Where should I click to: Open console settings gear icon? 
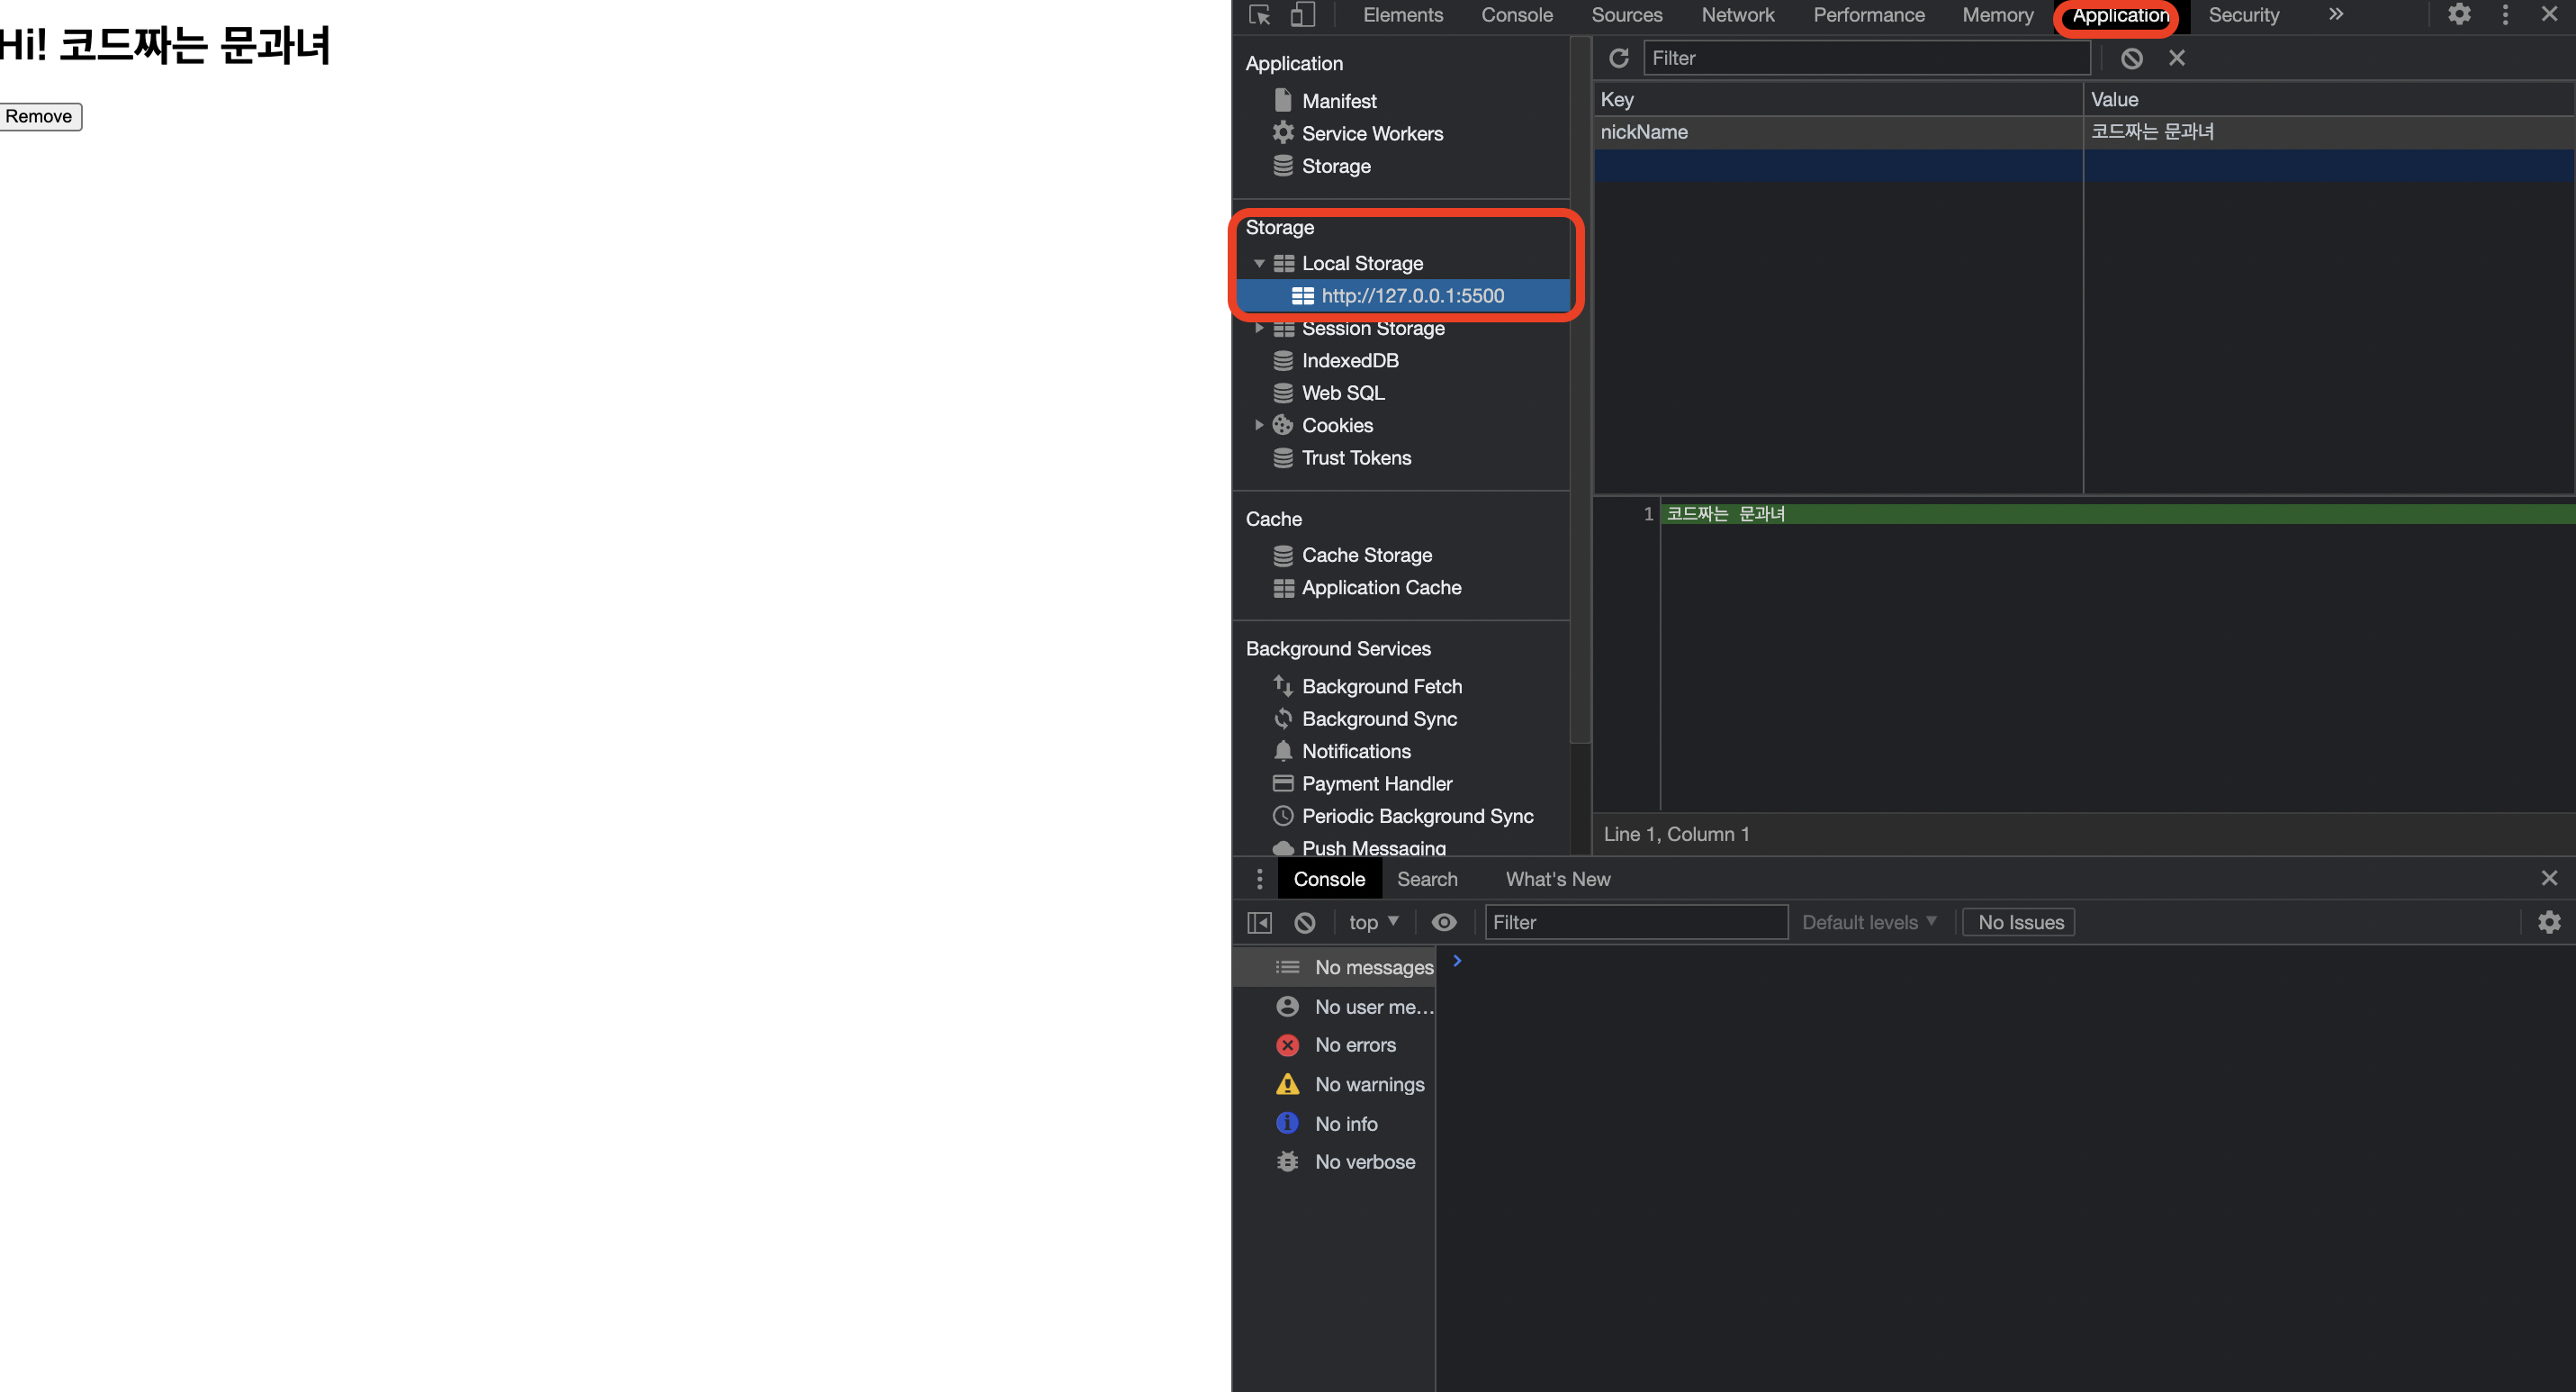click(2549, 922)
